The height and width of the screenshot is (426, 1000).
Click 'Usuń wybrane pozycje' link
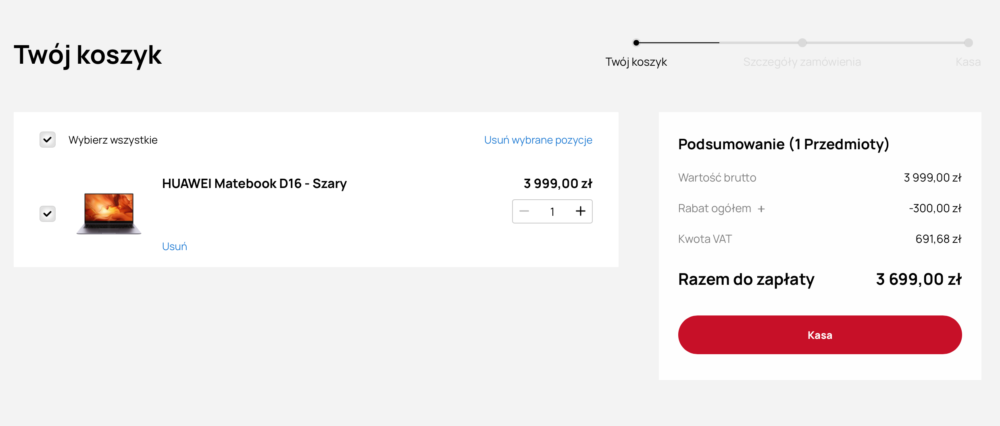[538, 140]
